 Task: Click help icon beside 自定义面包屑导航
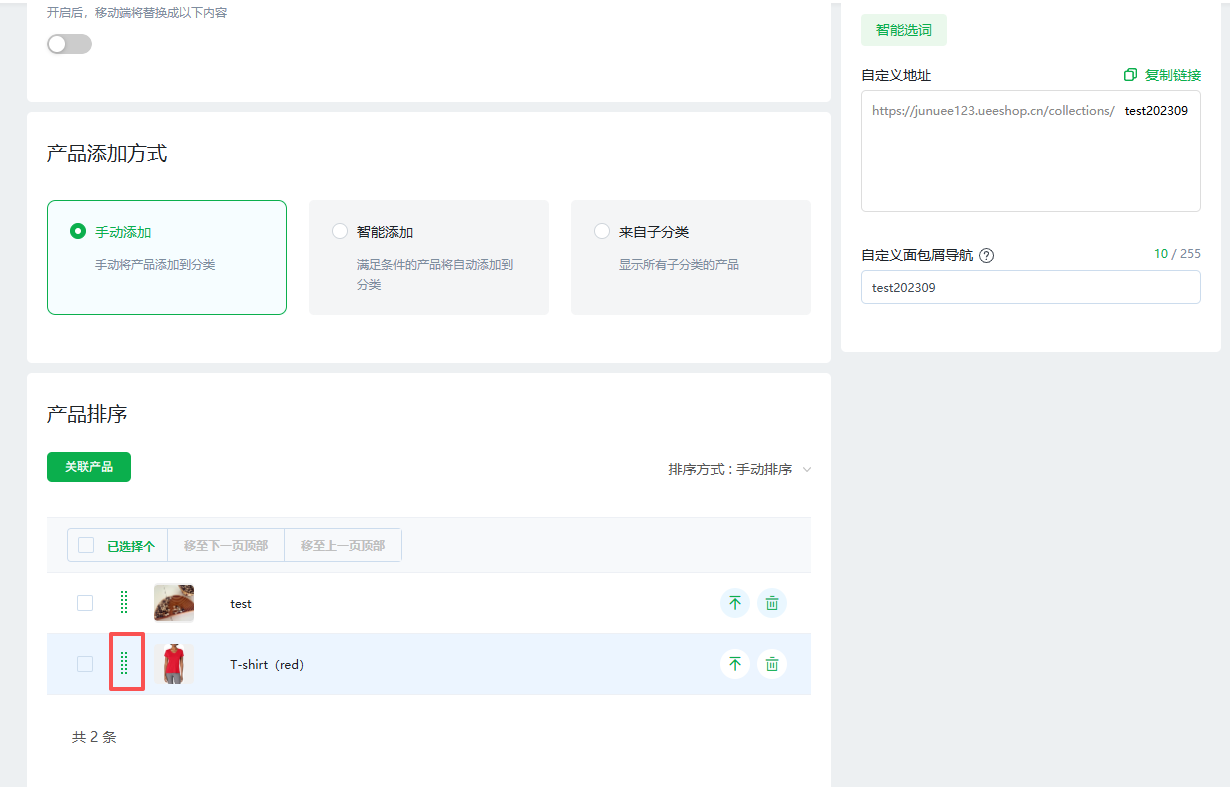pos(987,255)
